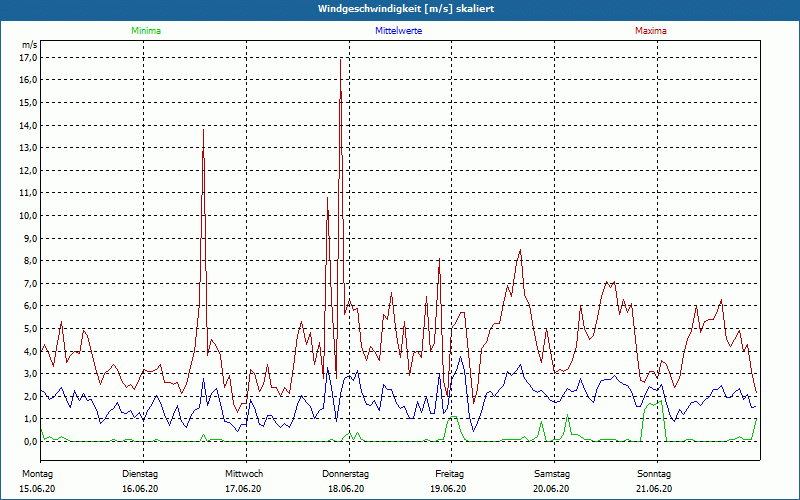Click the 'Montag' day label
The image size is (800, 500).
tap(37, 474)
